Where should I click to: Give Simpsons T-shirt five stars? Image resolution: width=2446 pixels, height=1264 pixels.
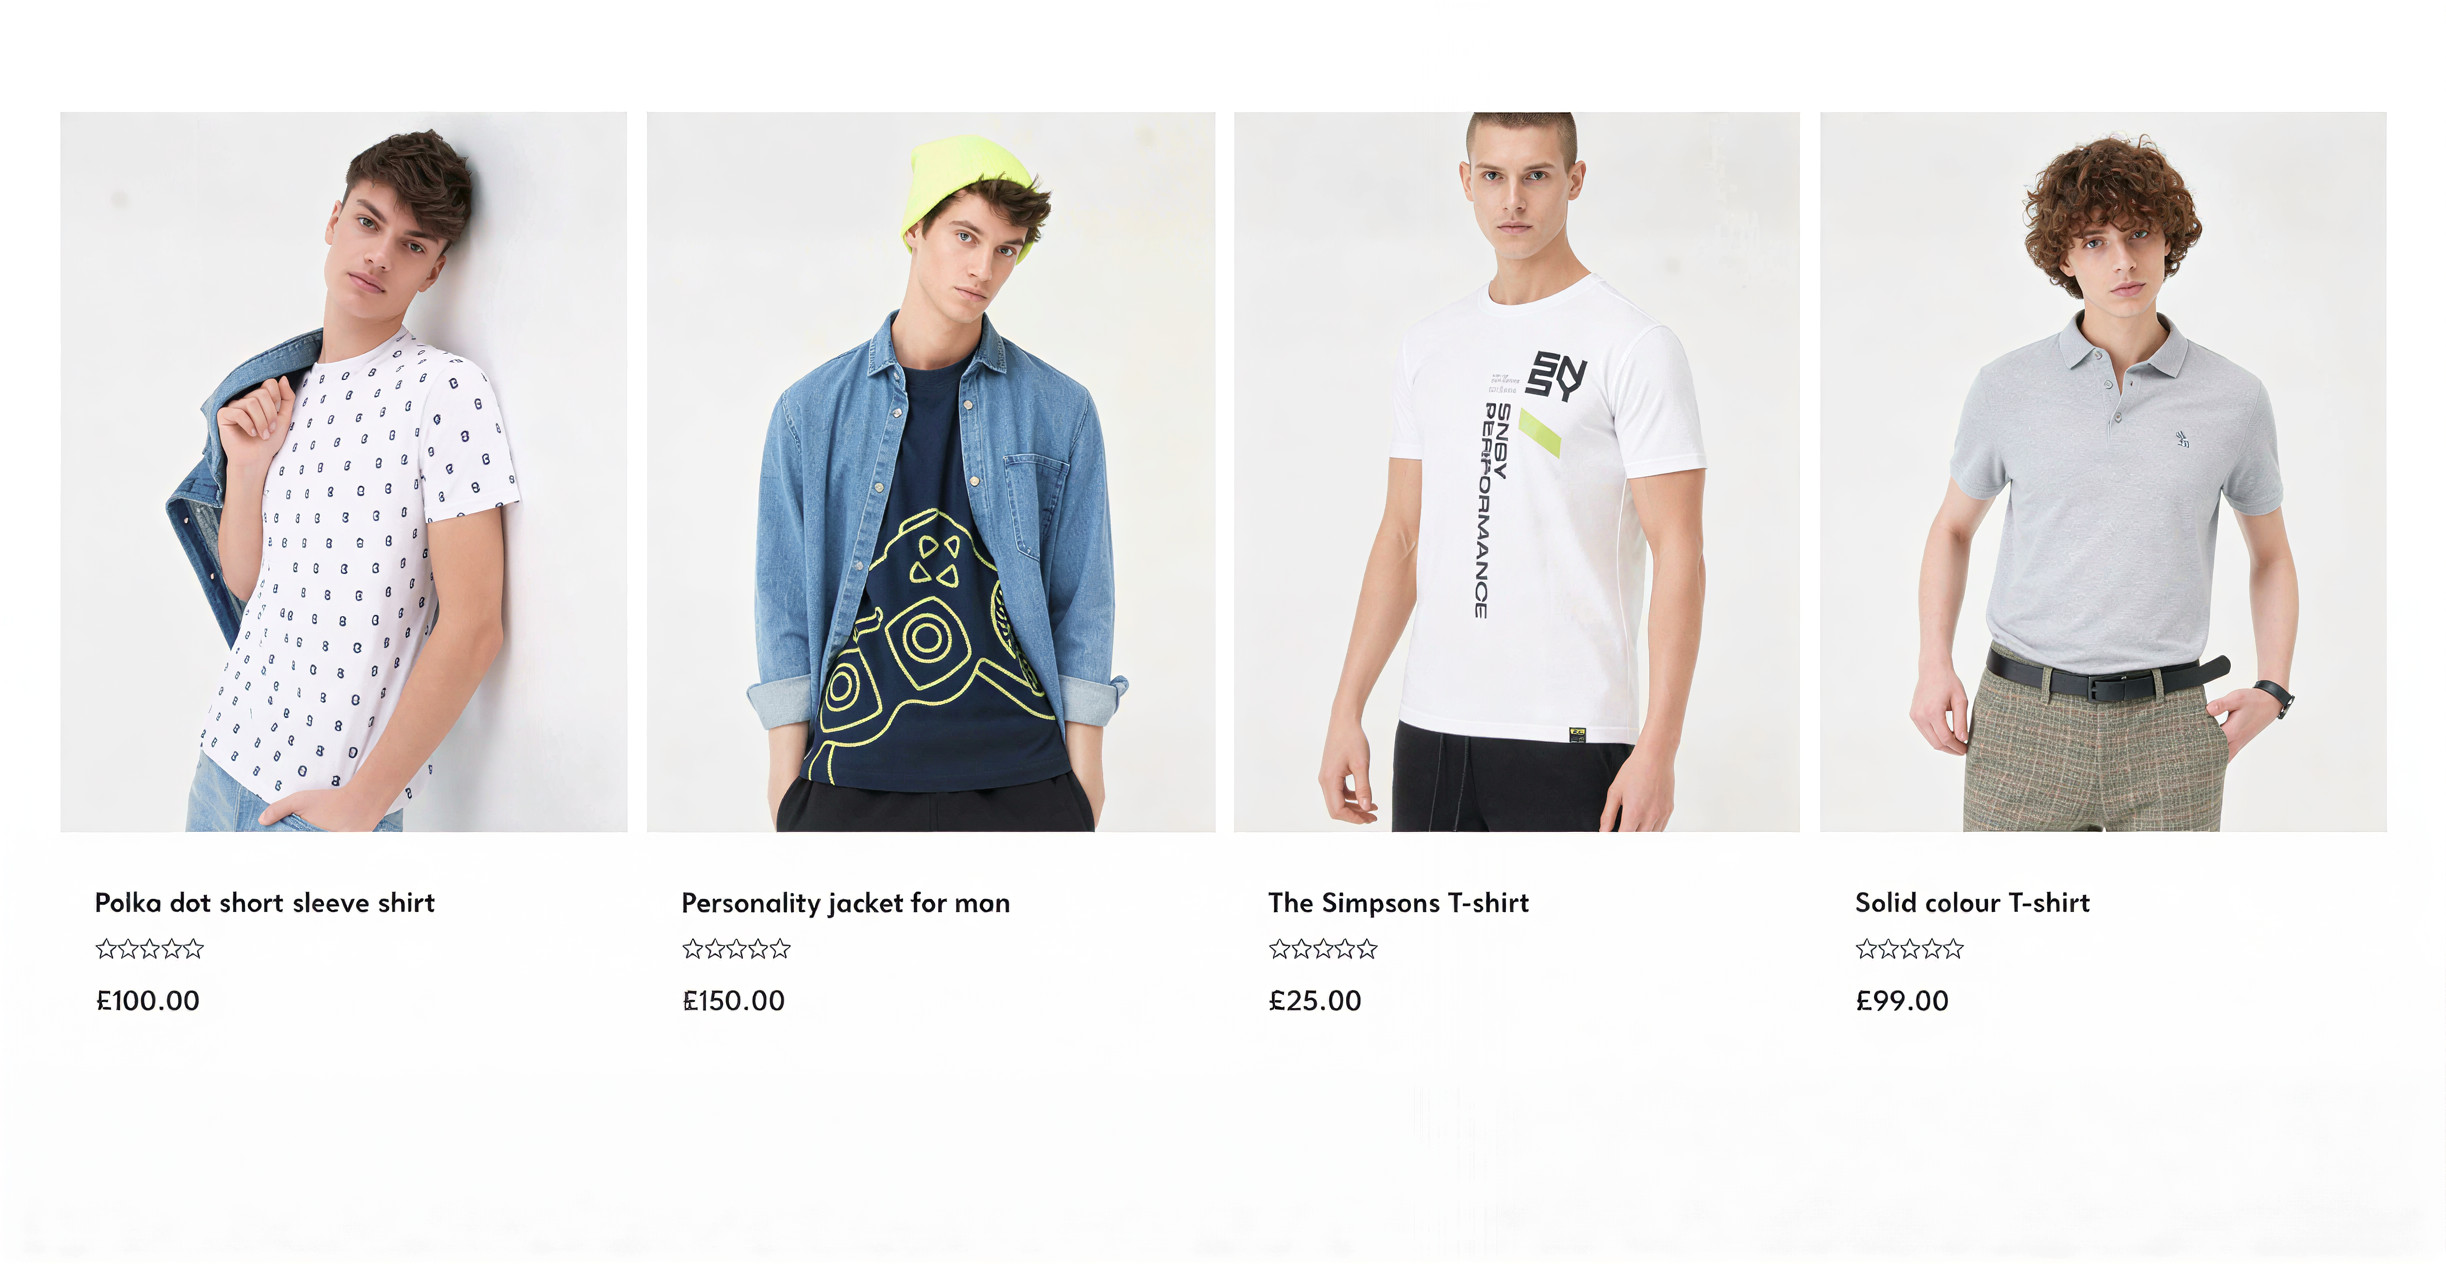(x=1367, y=949)
